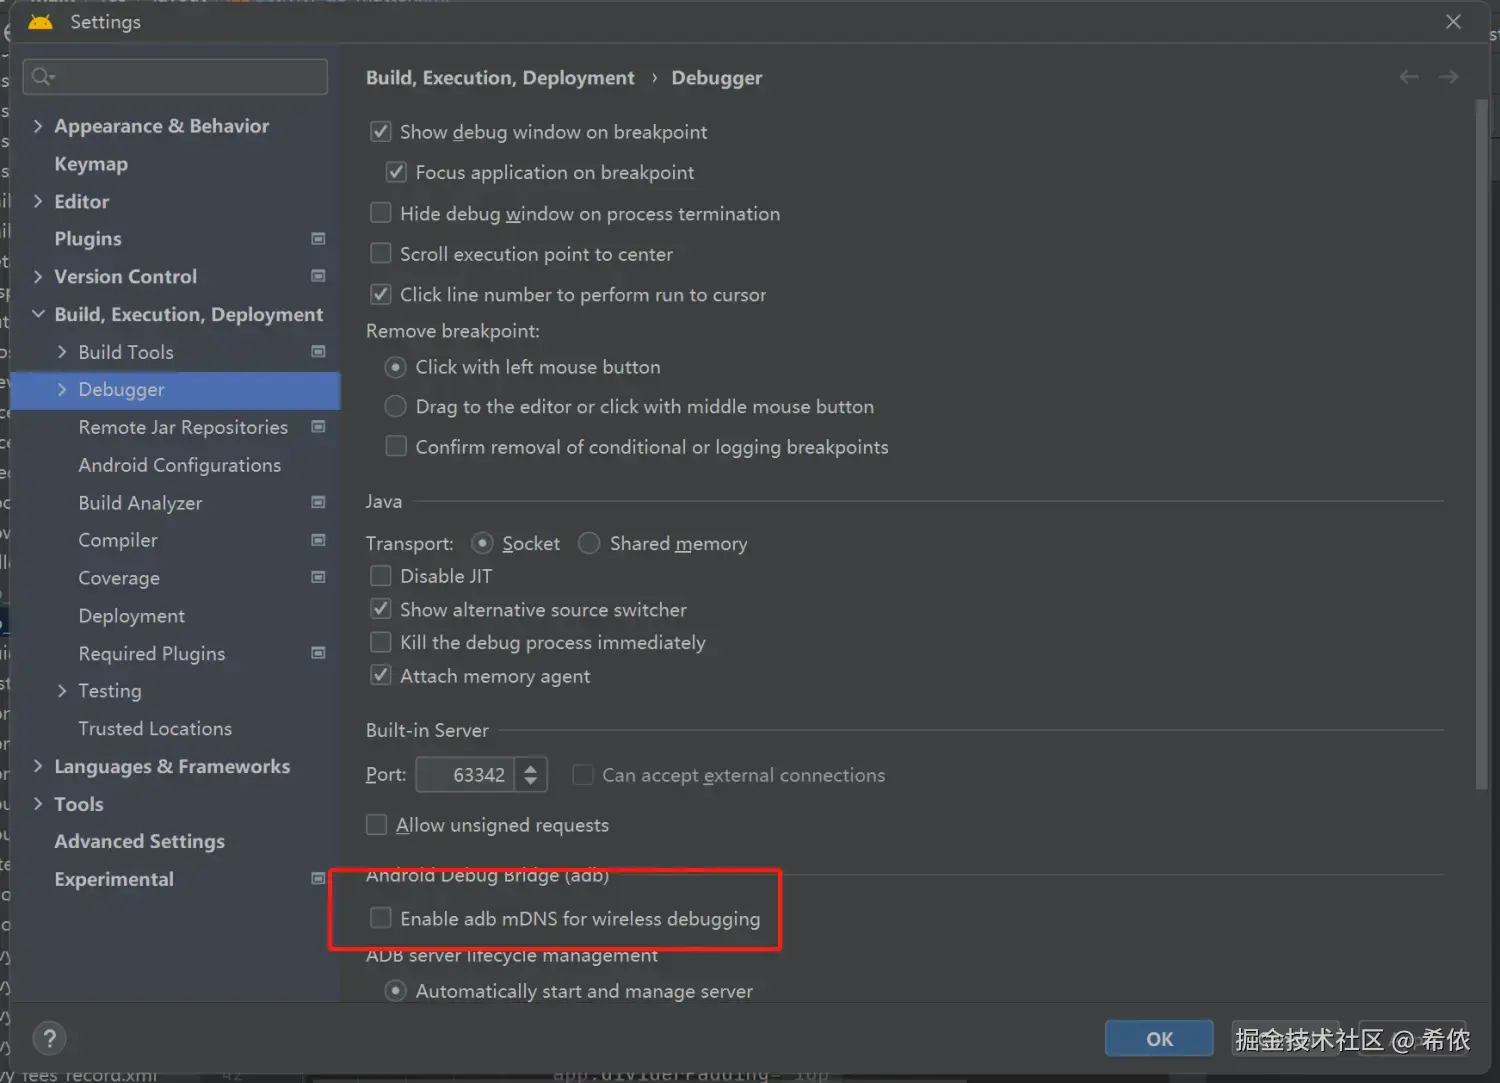Collapse the Build, Execution, Deployment section
This screenshot has height=1083, width=1500.
point(38,314)
